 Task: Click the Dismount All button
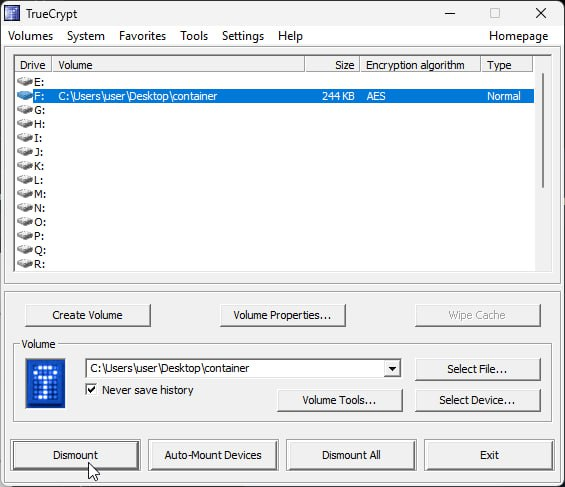351,455
